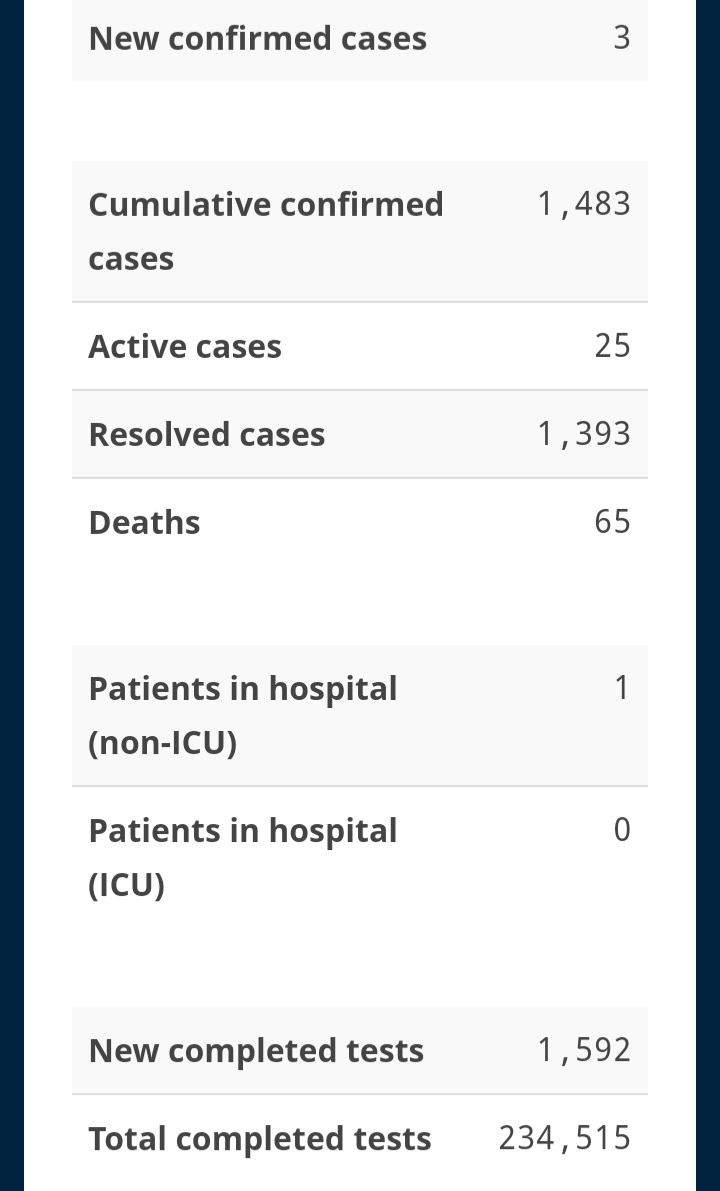
Task: Select the New confirmed cases label
Action: [257, 38]
